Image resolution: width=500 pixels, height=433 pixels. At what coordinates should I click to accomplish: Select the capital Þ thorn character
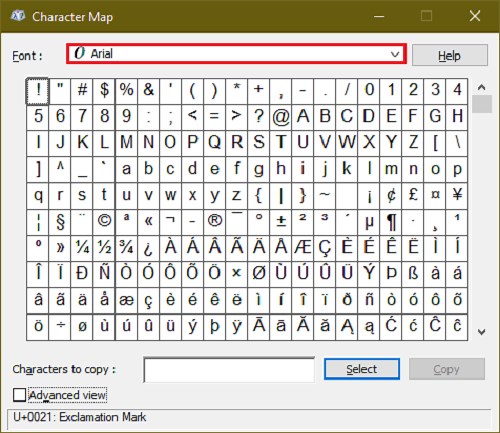click(391, 275)
